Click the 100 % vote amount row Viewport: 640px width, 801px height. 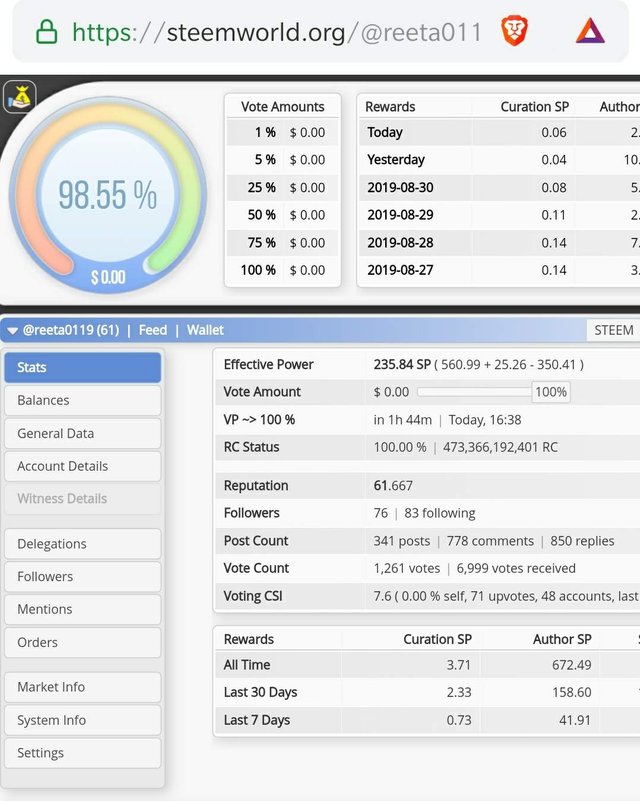[x=282, y=270]
